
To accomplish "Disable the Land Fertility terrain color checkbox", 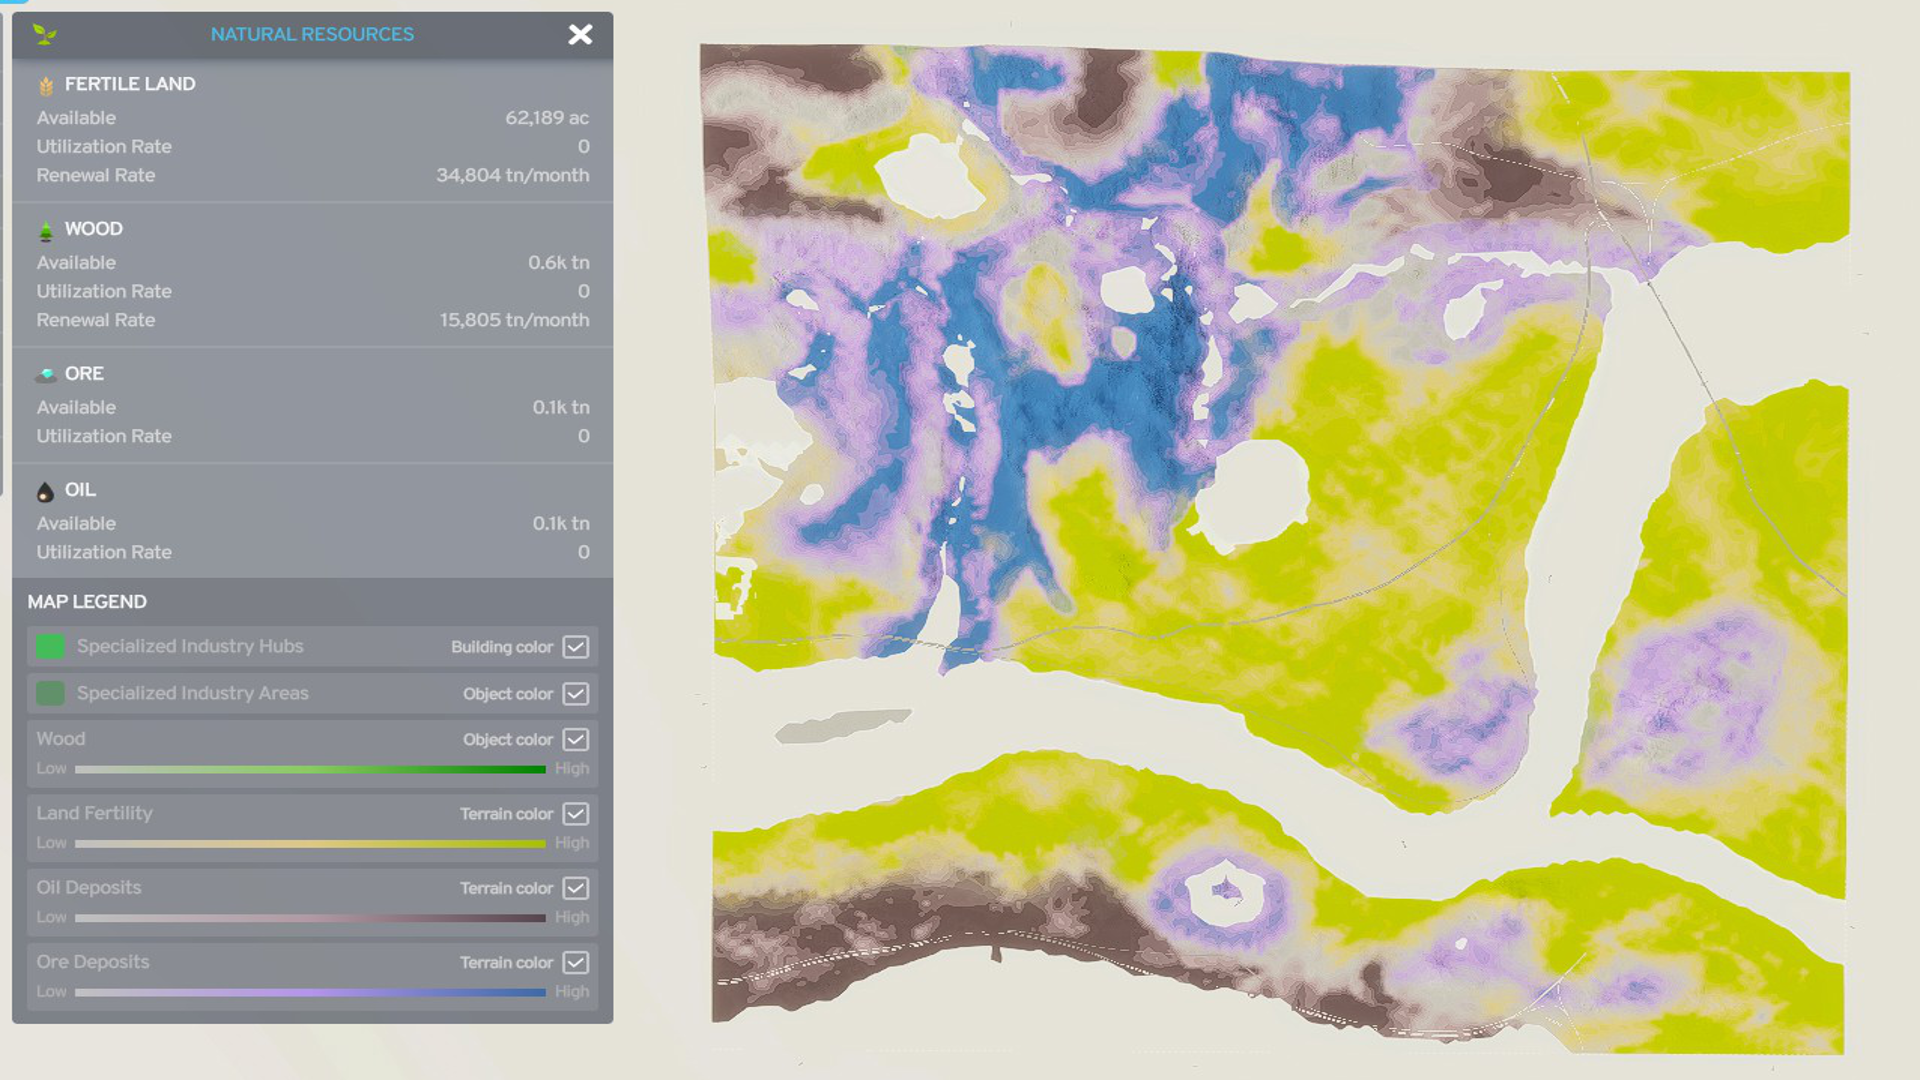I will pos(576,814).
